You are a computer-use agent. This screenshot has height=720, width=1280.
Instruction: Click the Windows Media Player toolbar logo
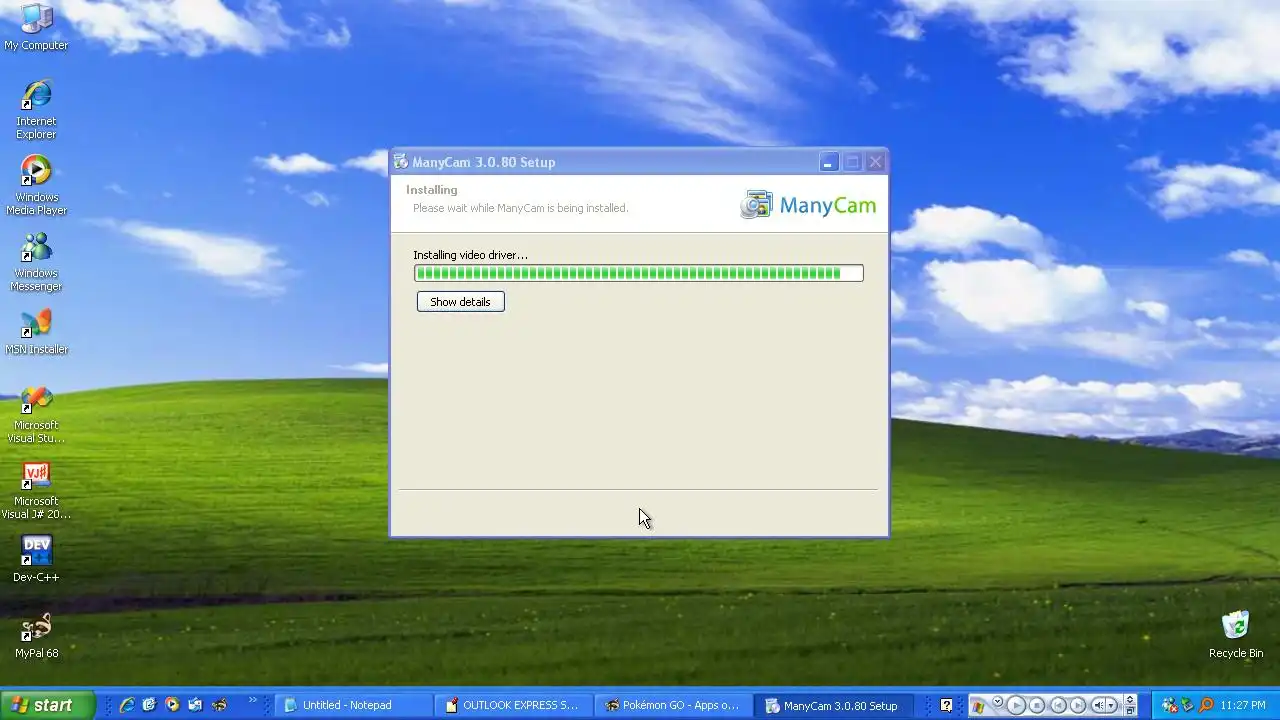(978, 706)
